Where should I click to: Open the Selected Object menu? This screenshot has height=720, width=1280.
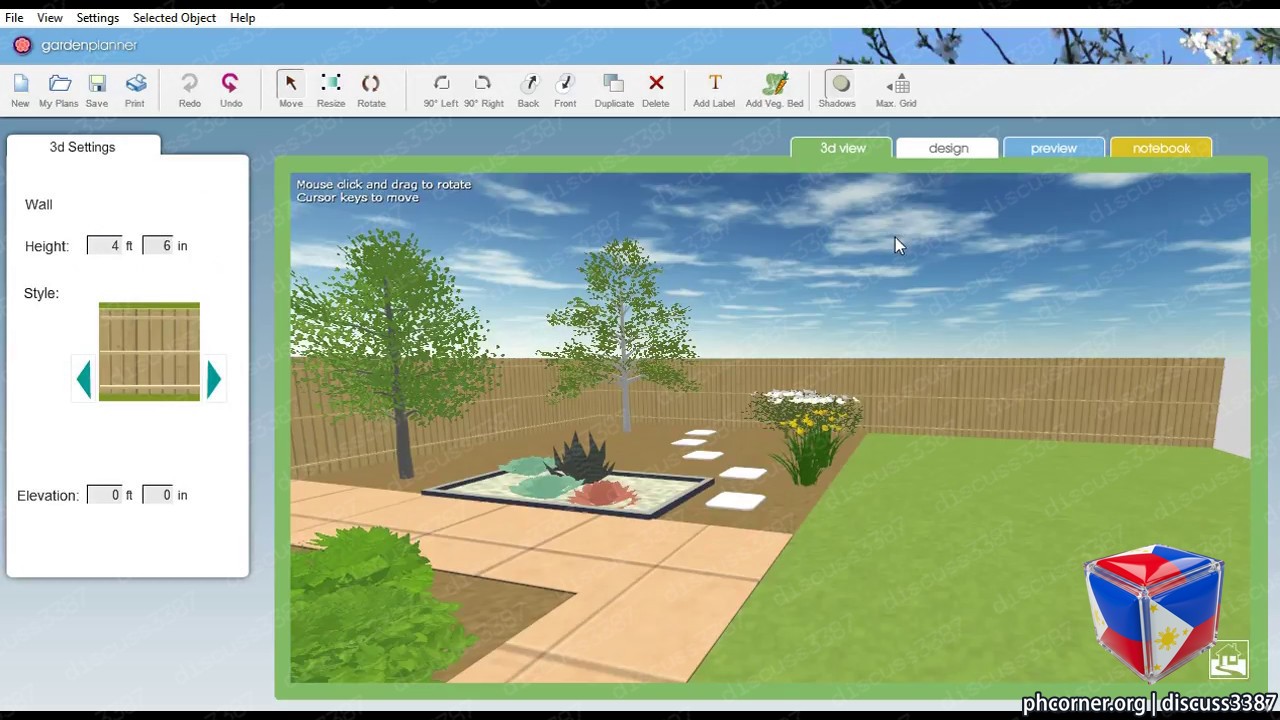click(174, 18)
